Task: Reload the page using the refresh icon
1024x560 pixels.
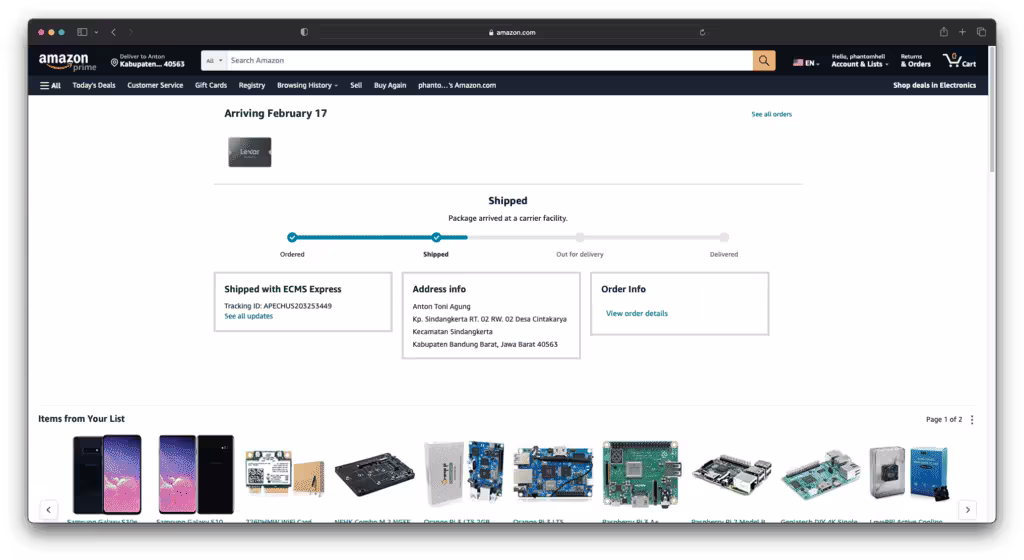Action: (x=702, y=32)
